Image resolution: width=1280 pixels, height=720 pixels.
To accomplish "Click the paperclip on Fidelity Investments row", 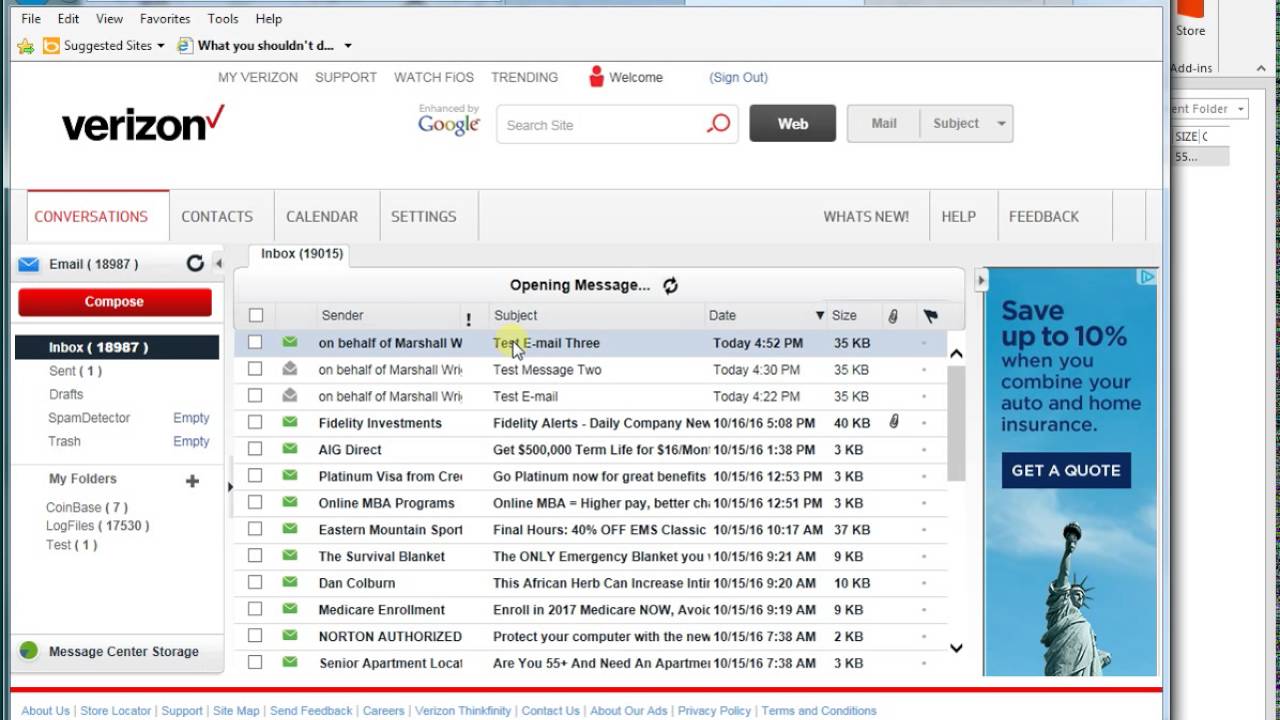I will tap(893, 422).
